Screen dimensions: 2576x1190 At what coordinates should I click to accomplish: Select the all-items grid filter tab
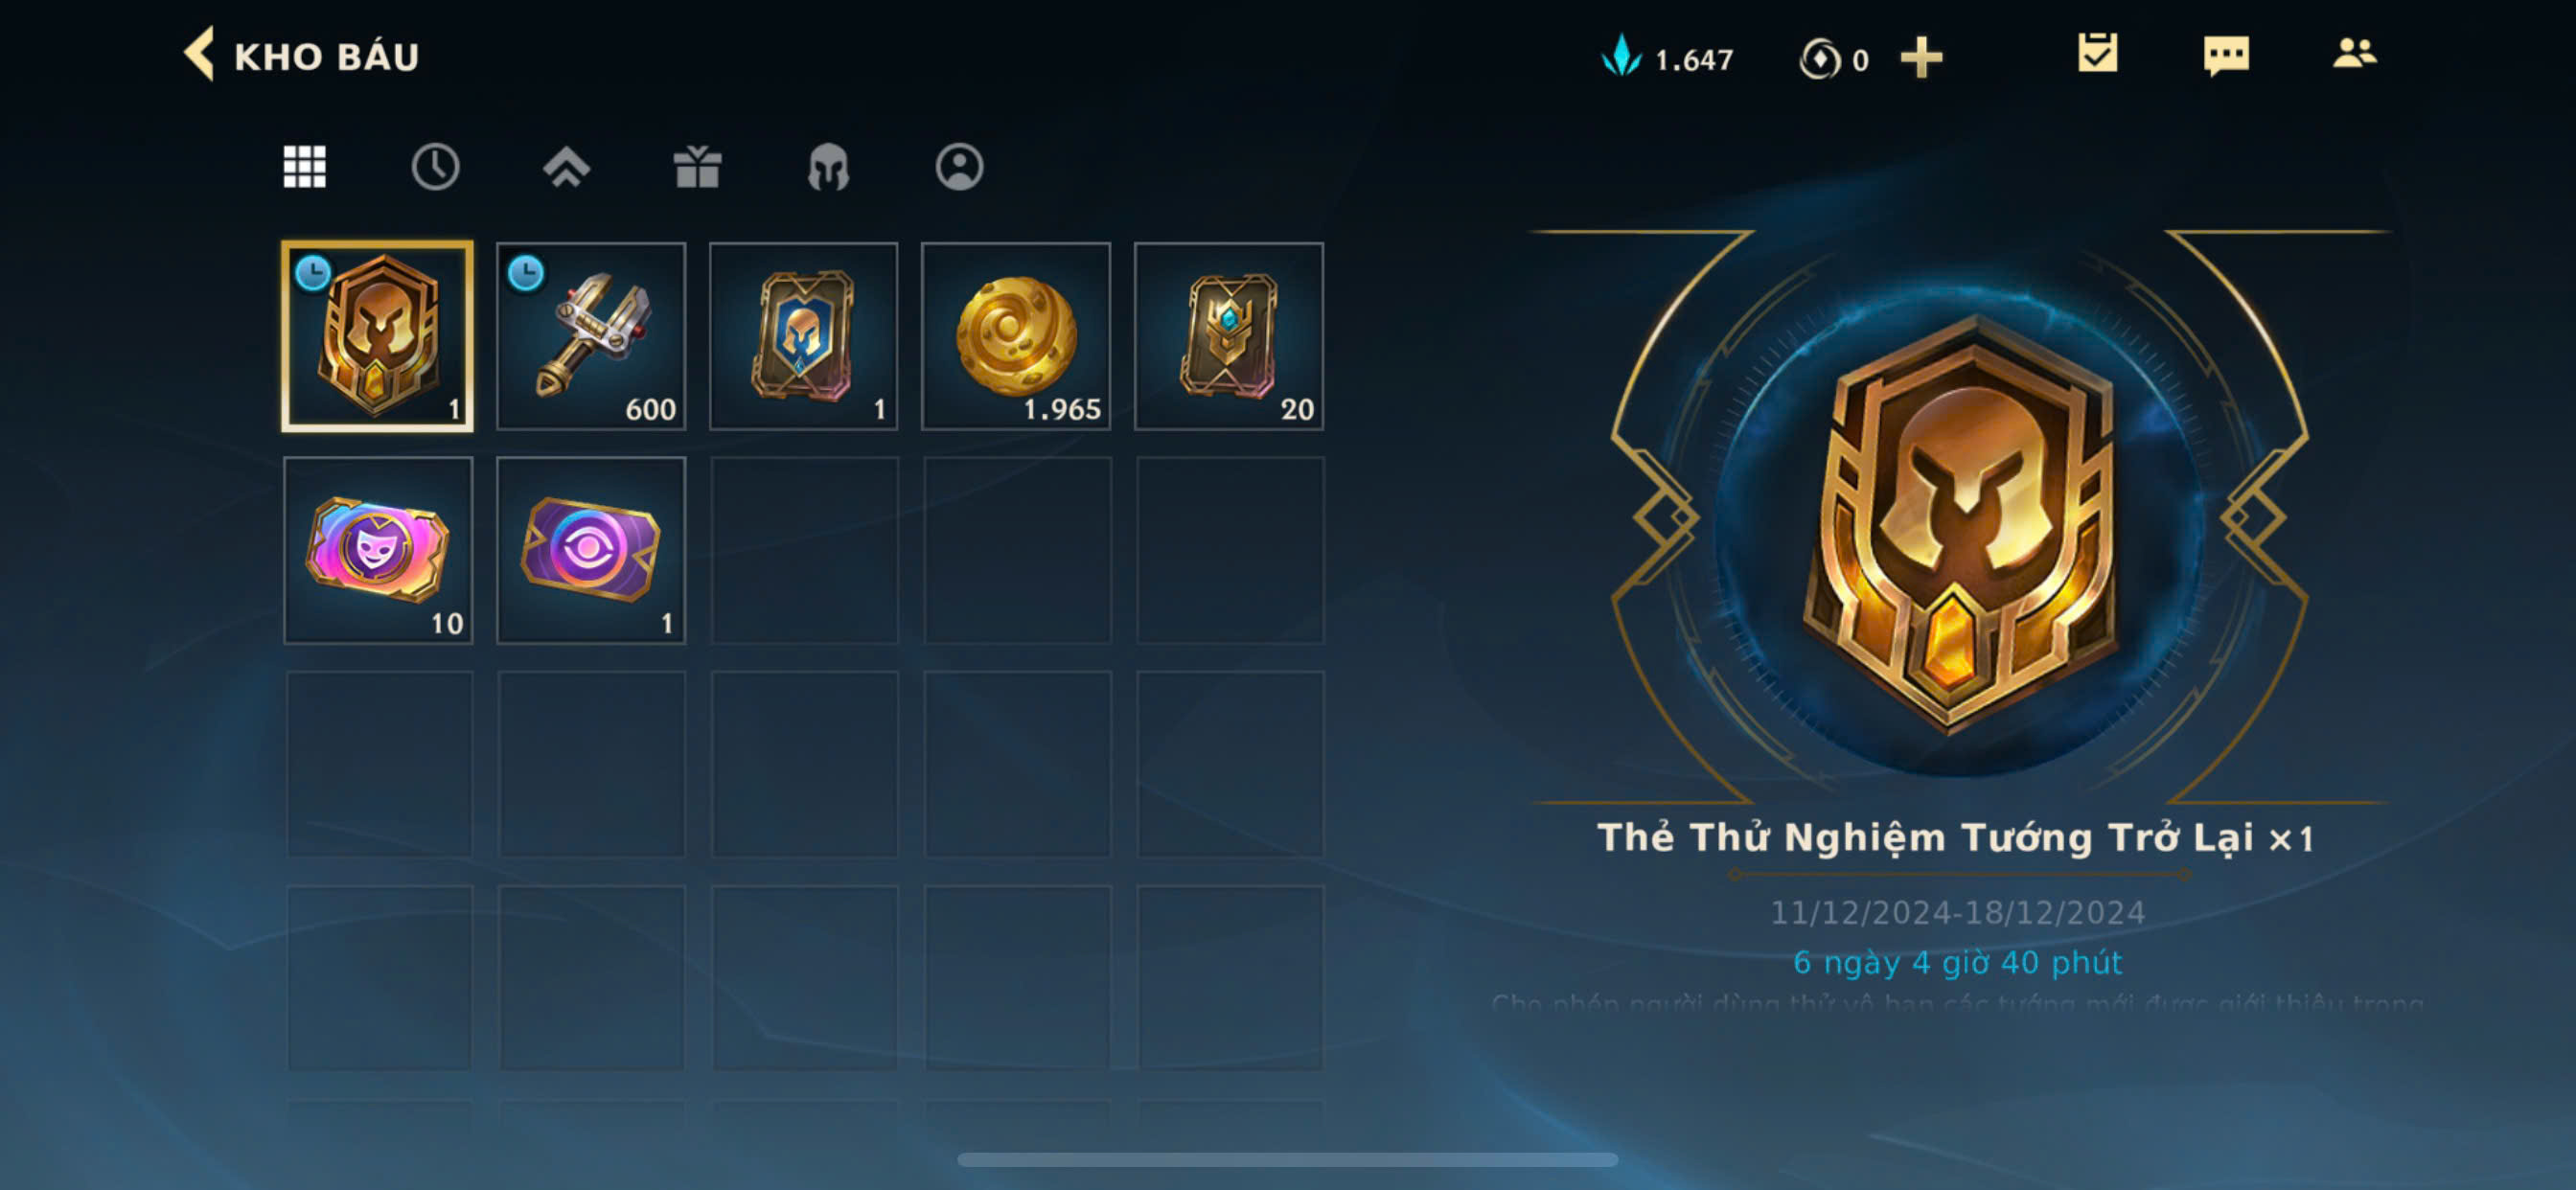click(304, 167)
